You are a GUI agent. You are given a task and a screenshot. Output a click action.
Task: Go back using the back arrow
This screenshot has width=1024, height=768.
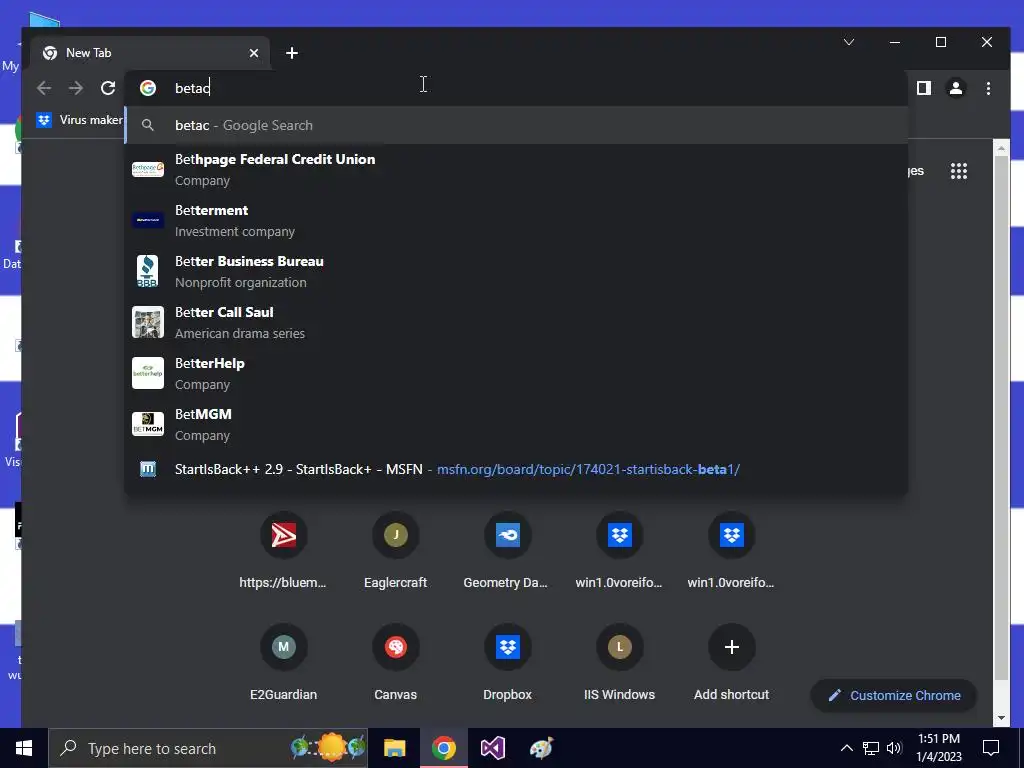pyautogui.click(x=44, y=88)
